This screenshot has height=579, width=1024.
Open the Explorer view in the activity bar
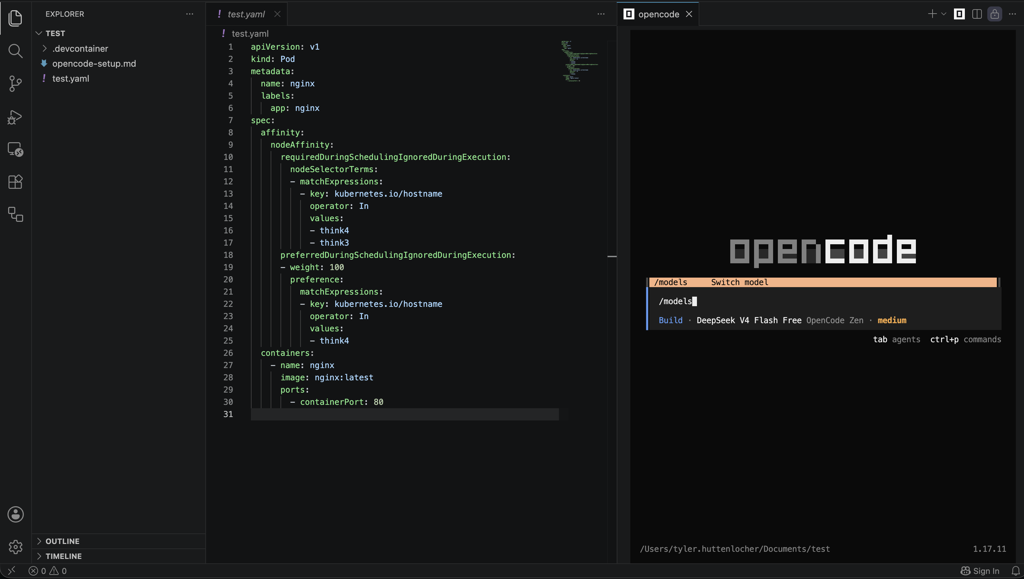(x=15, y=18)
